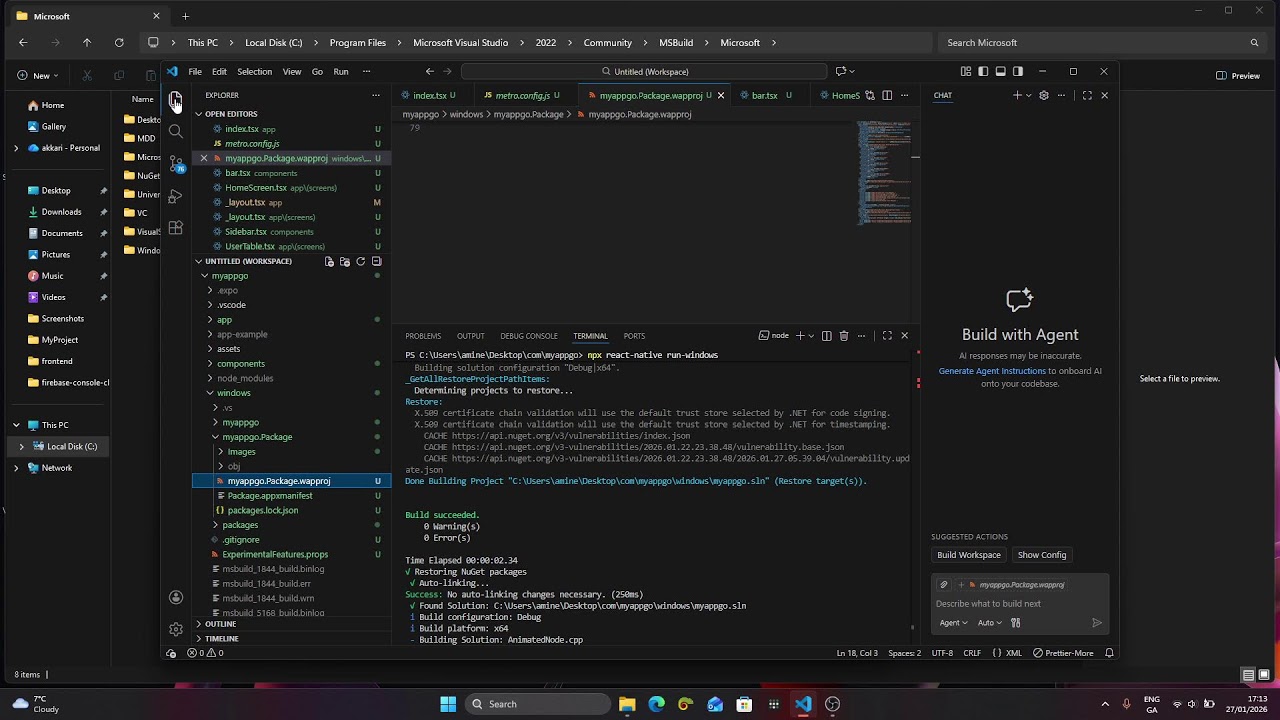1280x720 pixels.
Task: Click the XML language mode indicator
Action: 1008,653
